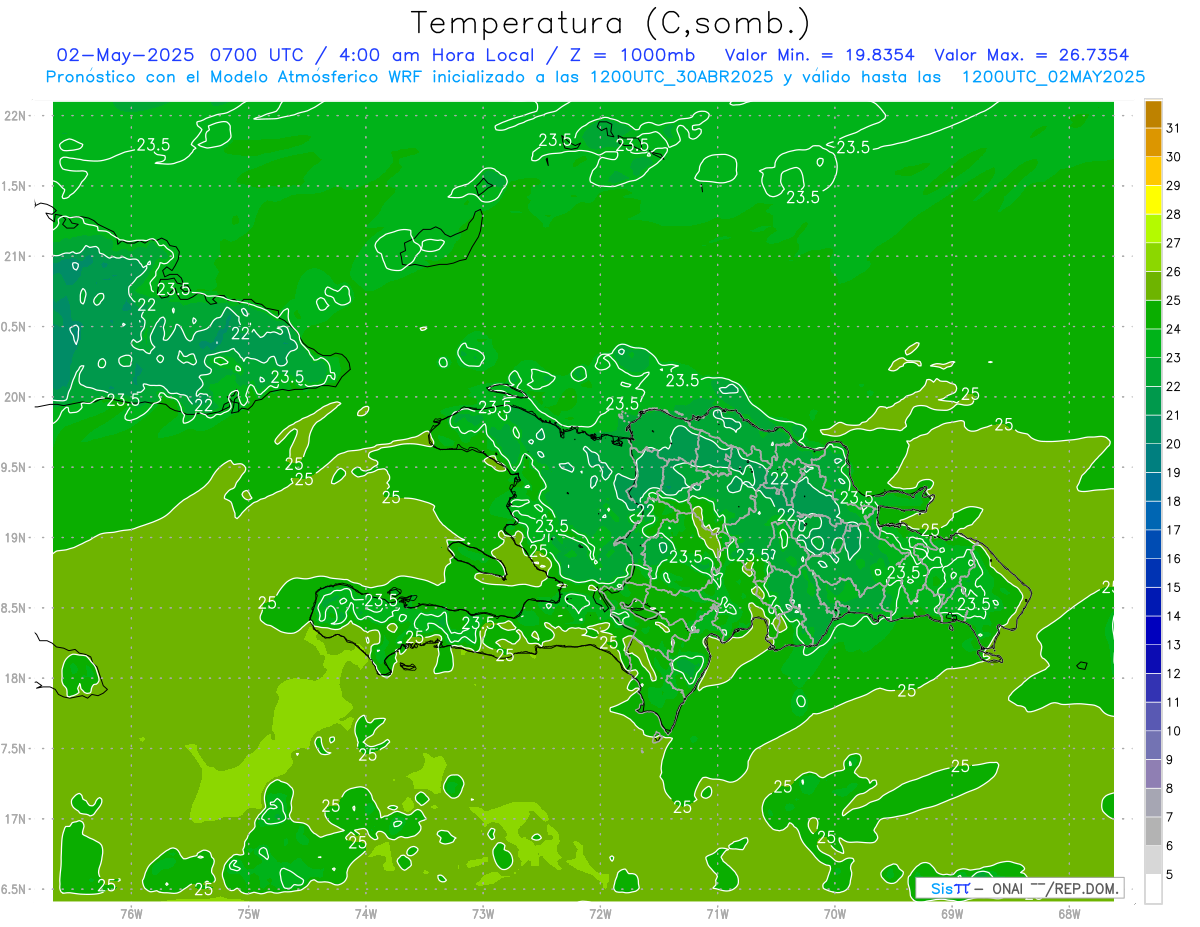Viewport: 1200px width, 927px height.
Task: Click the "17N" latitude axis label
Action: click(14, 819)
